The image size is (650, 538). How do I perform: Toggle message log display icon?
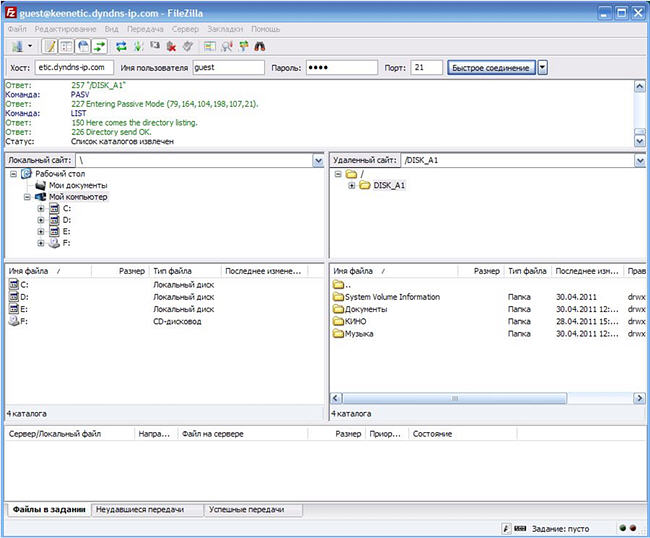coord(51,46)
